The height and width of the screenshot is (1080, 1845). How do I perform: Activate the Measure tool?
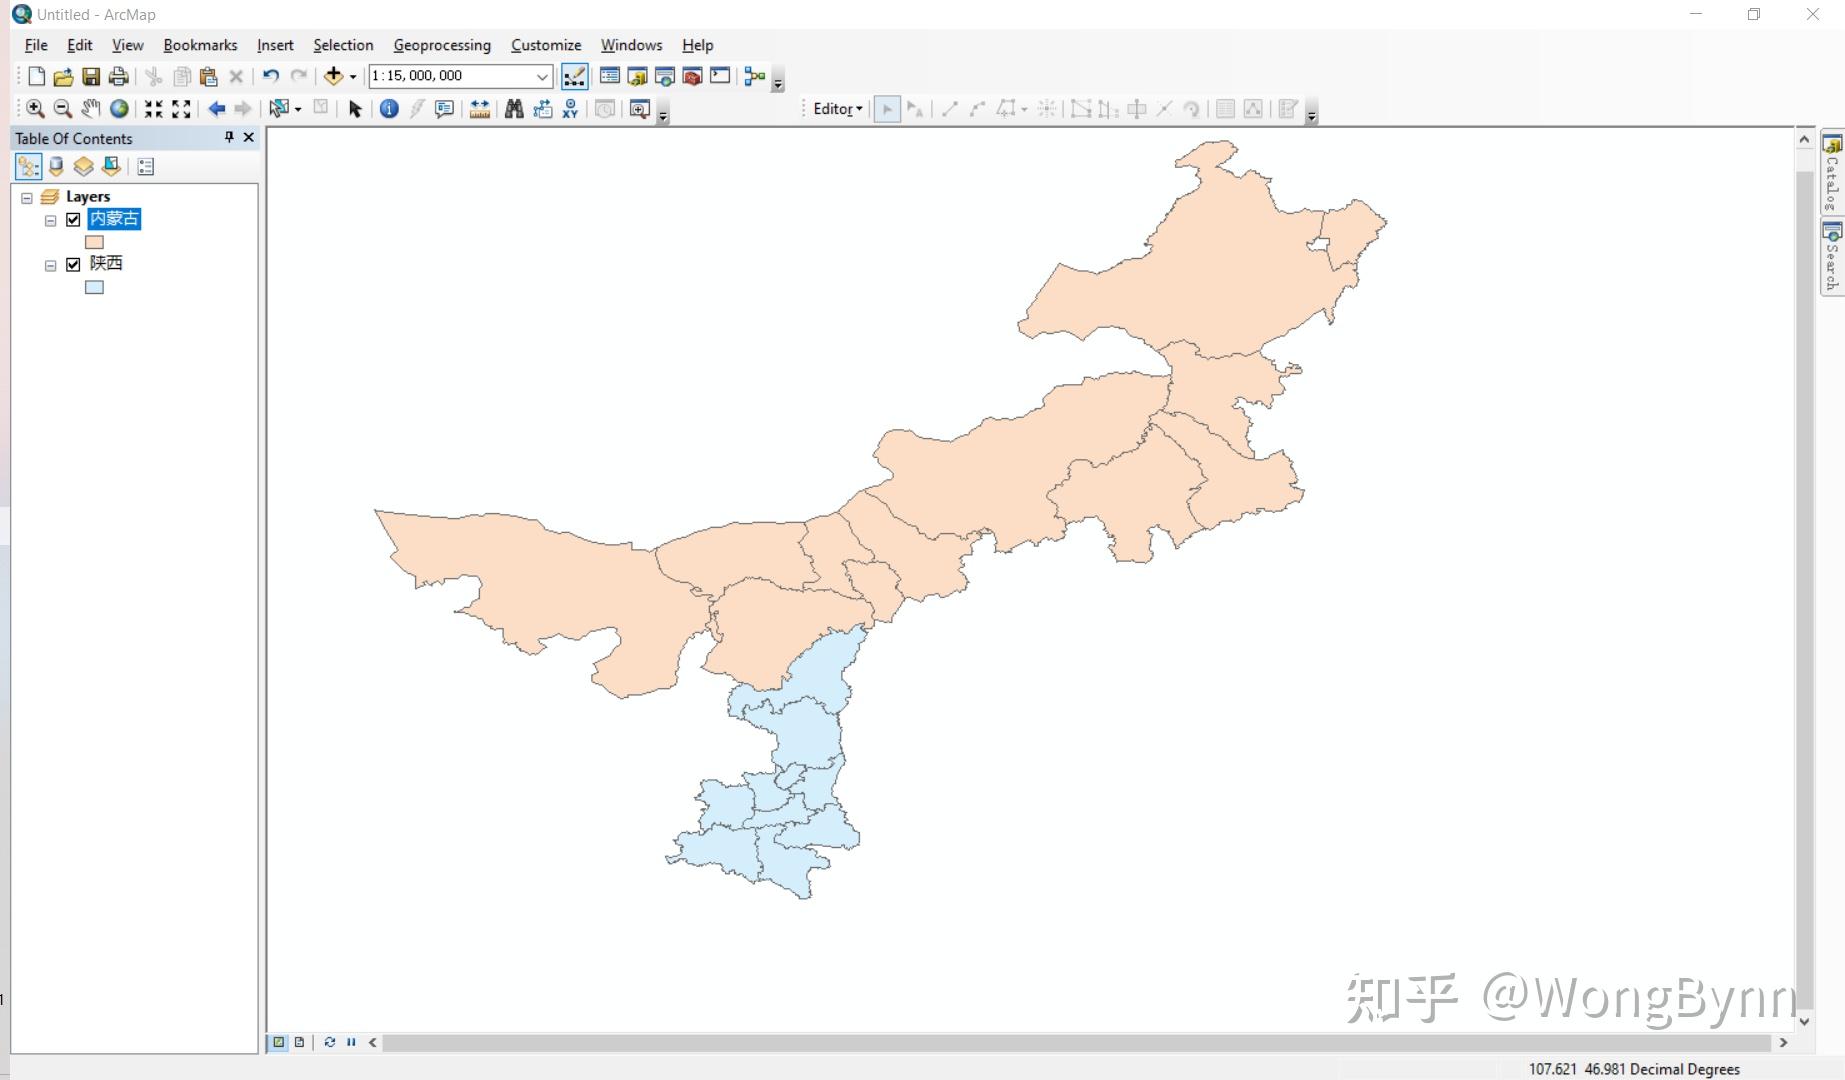click(479, 108)
